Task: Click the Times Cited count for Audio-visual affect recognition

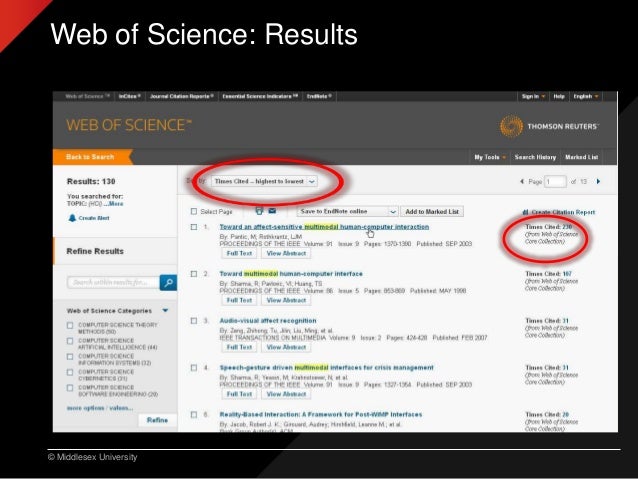Action: 566,321
